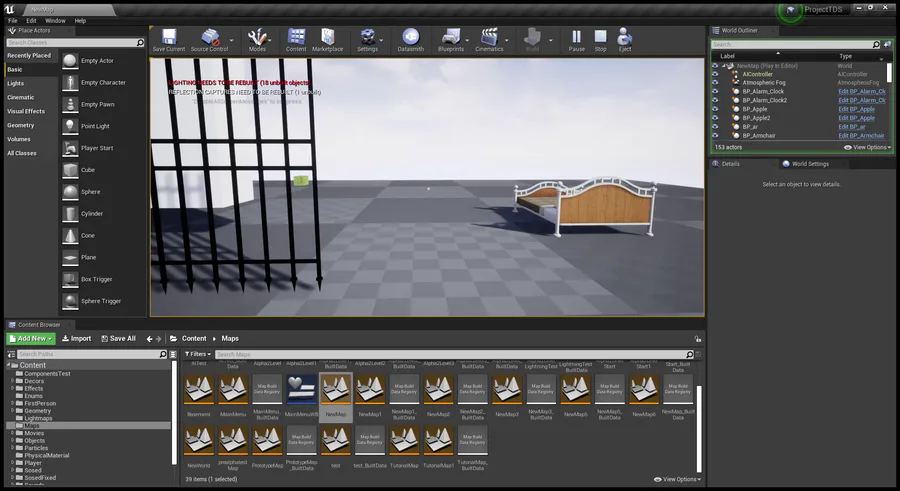
Task: Click the Content Browser vertical scrollbar
Action: point(699,428)
